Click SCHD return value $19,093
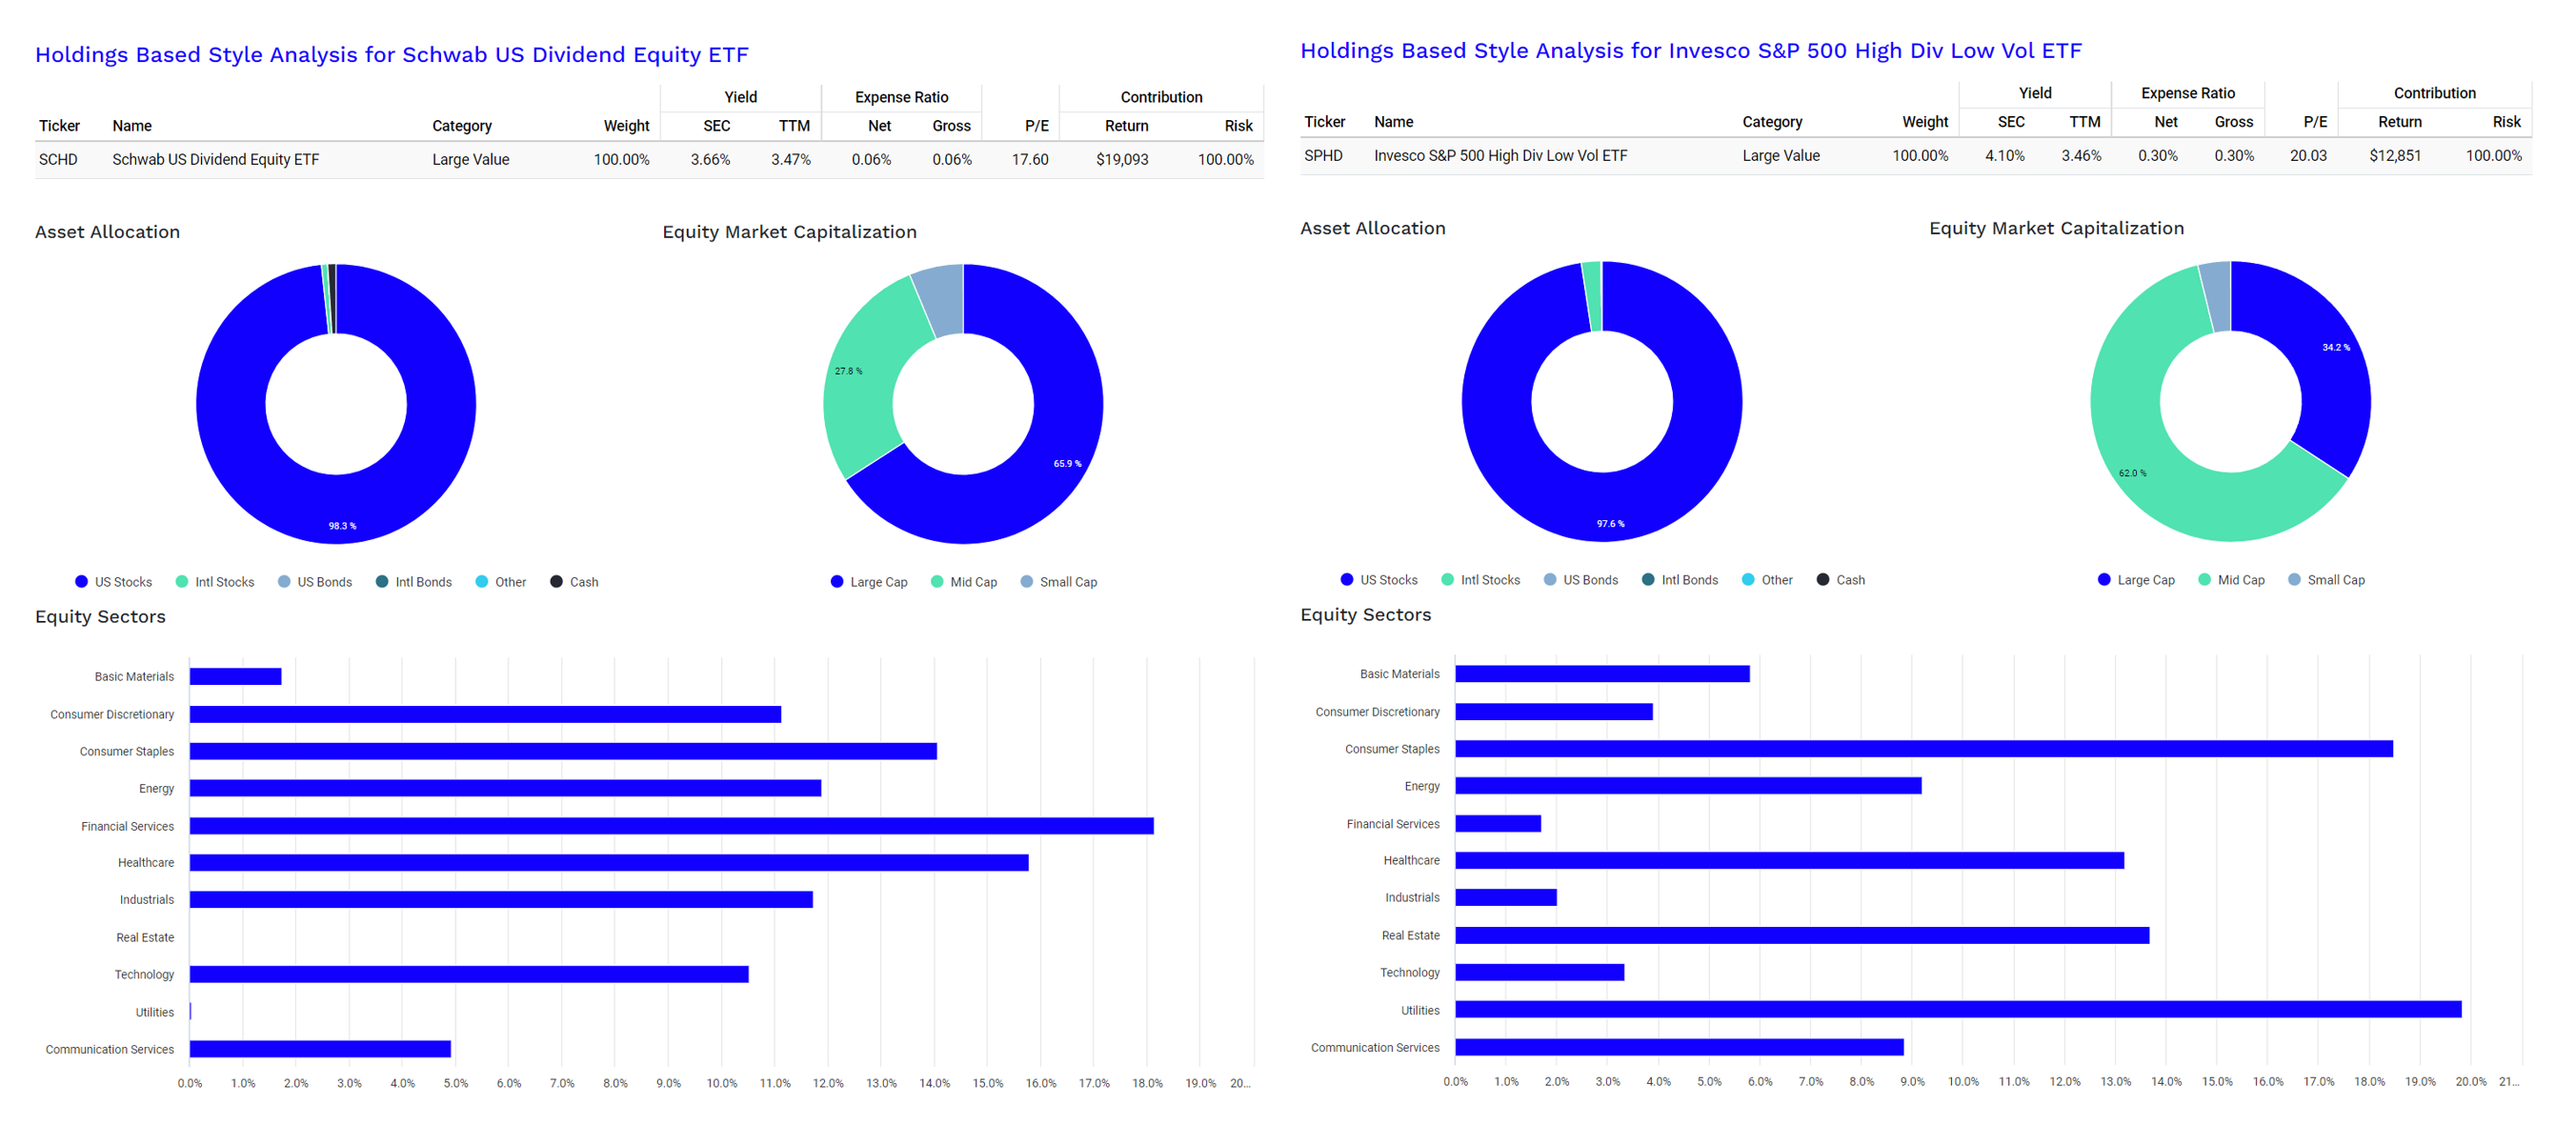Screen dimensions: 2576x1145 click(x=1122, y=160)
